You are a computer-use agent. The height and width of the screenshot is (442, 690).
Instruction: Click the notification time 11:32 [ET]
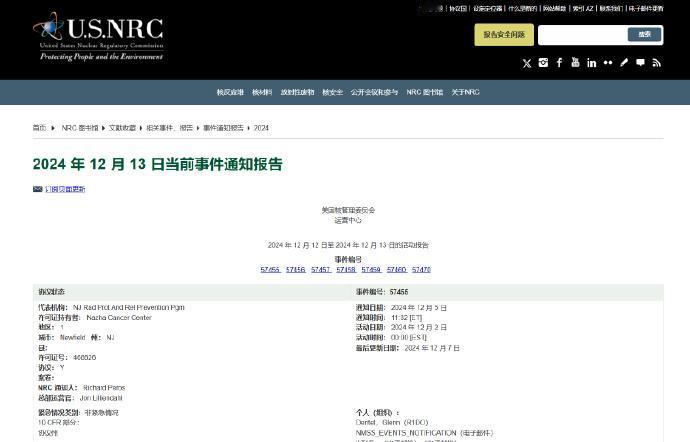[406, 317]
